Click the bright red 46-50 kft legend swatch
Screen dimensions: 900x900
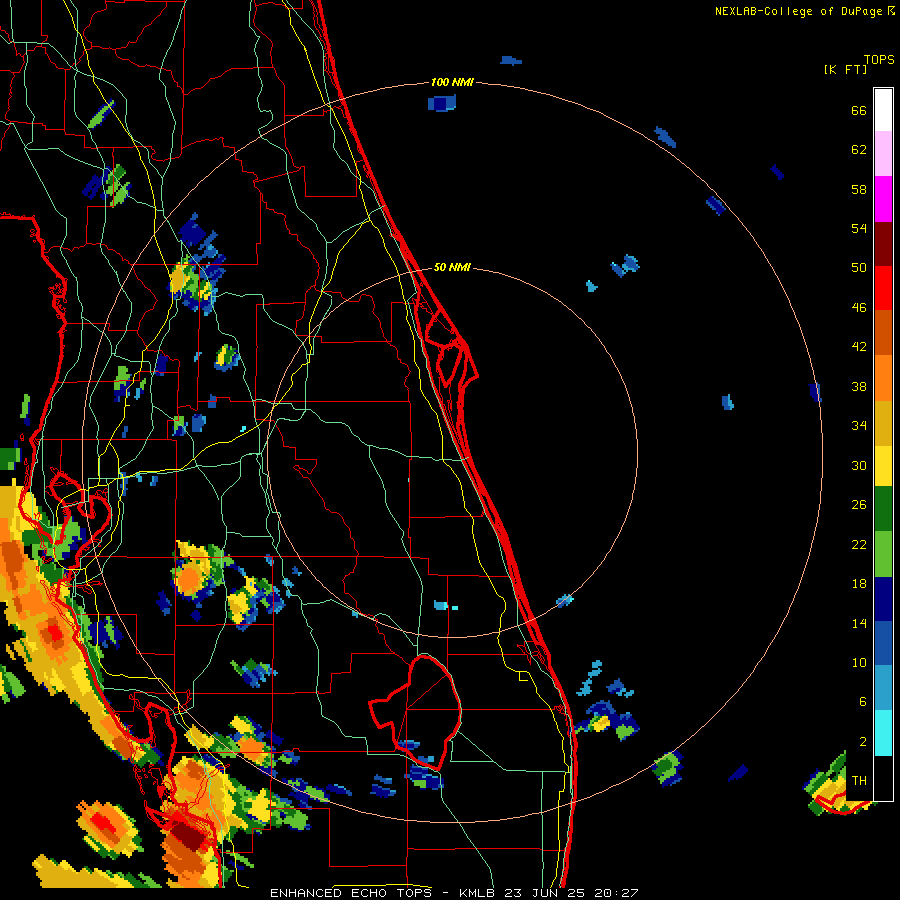pos(883,288)
